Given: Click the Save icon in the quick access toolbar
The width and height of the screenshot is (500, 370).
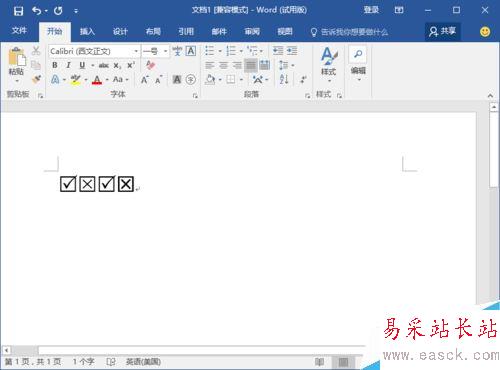Looking at the screenshot, I should (x=18, y=11).
